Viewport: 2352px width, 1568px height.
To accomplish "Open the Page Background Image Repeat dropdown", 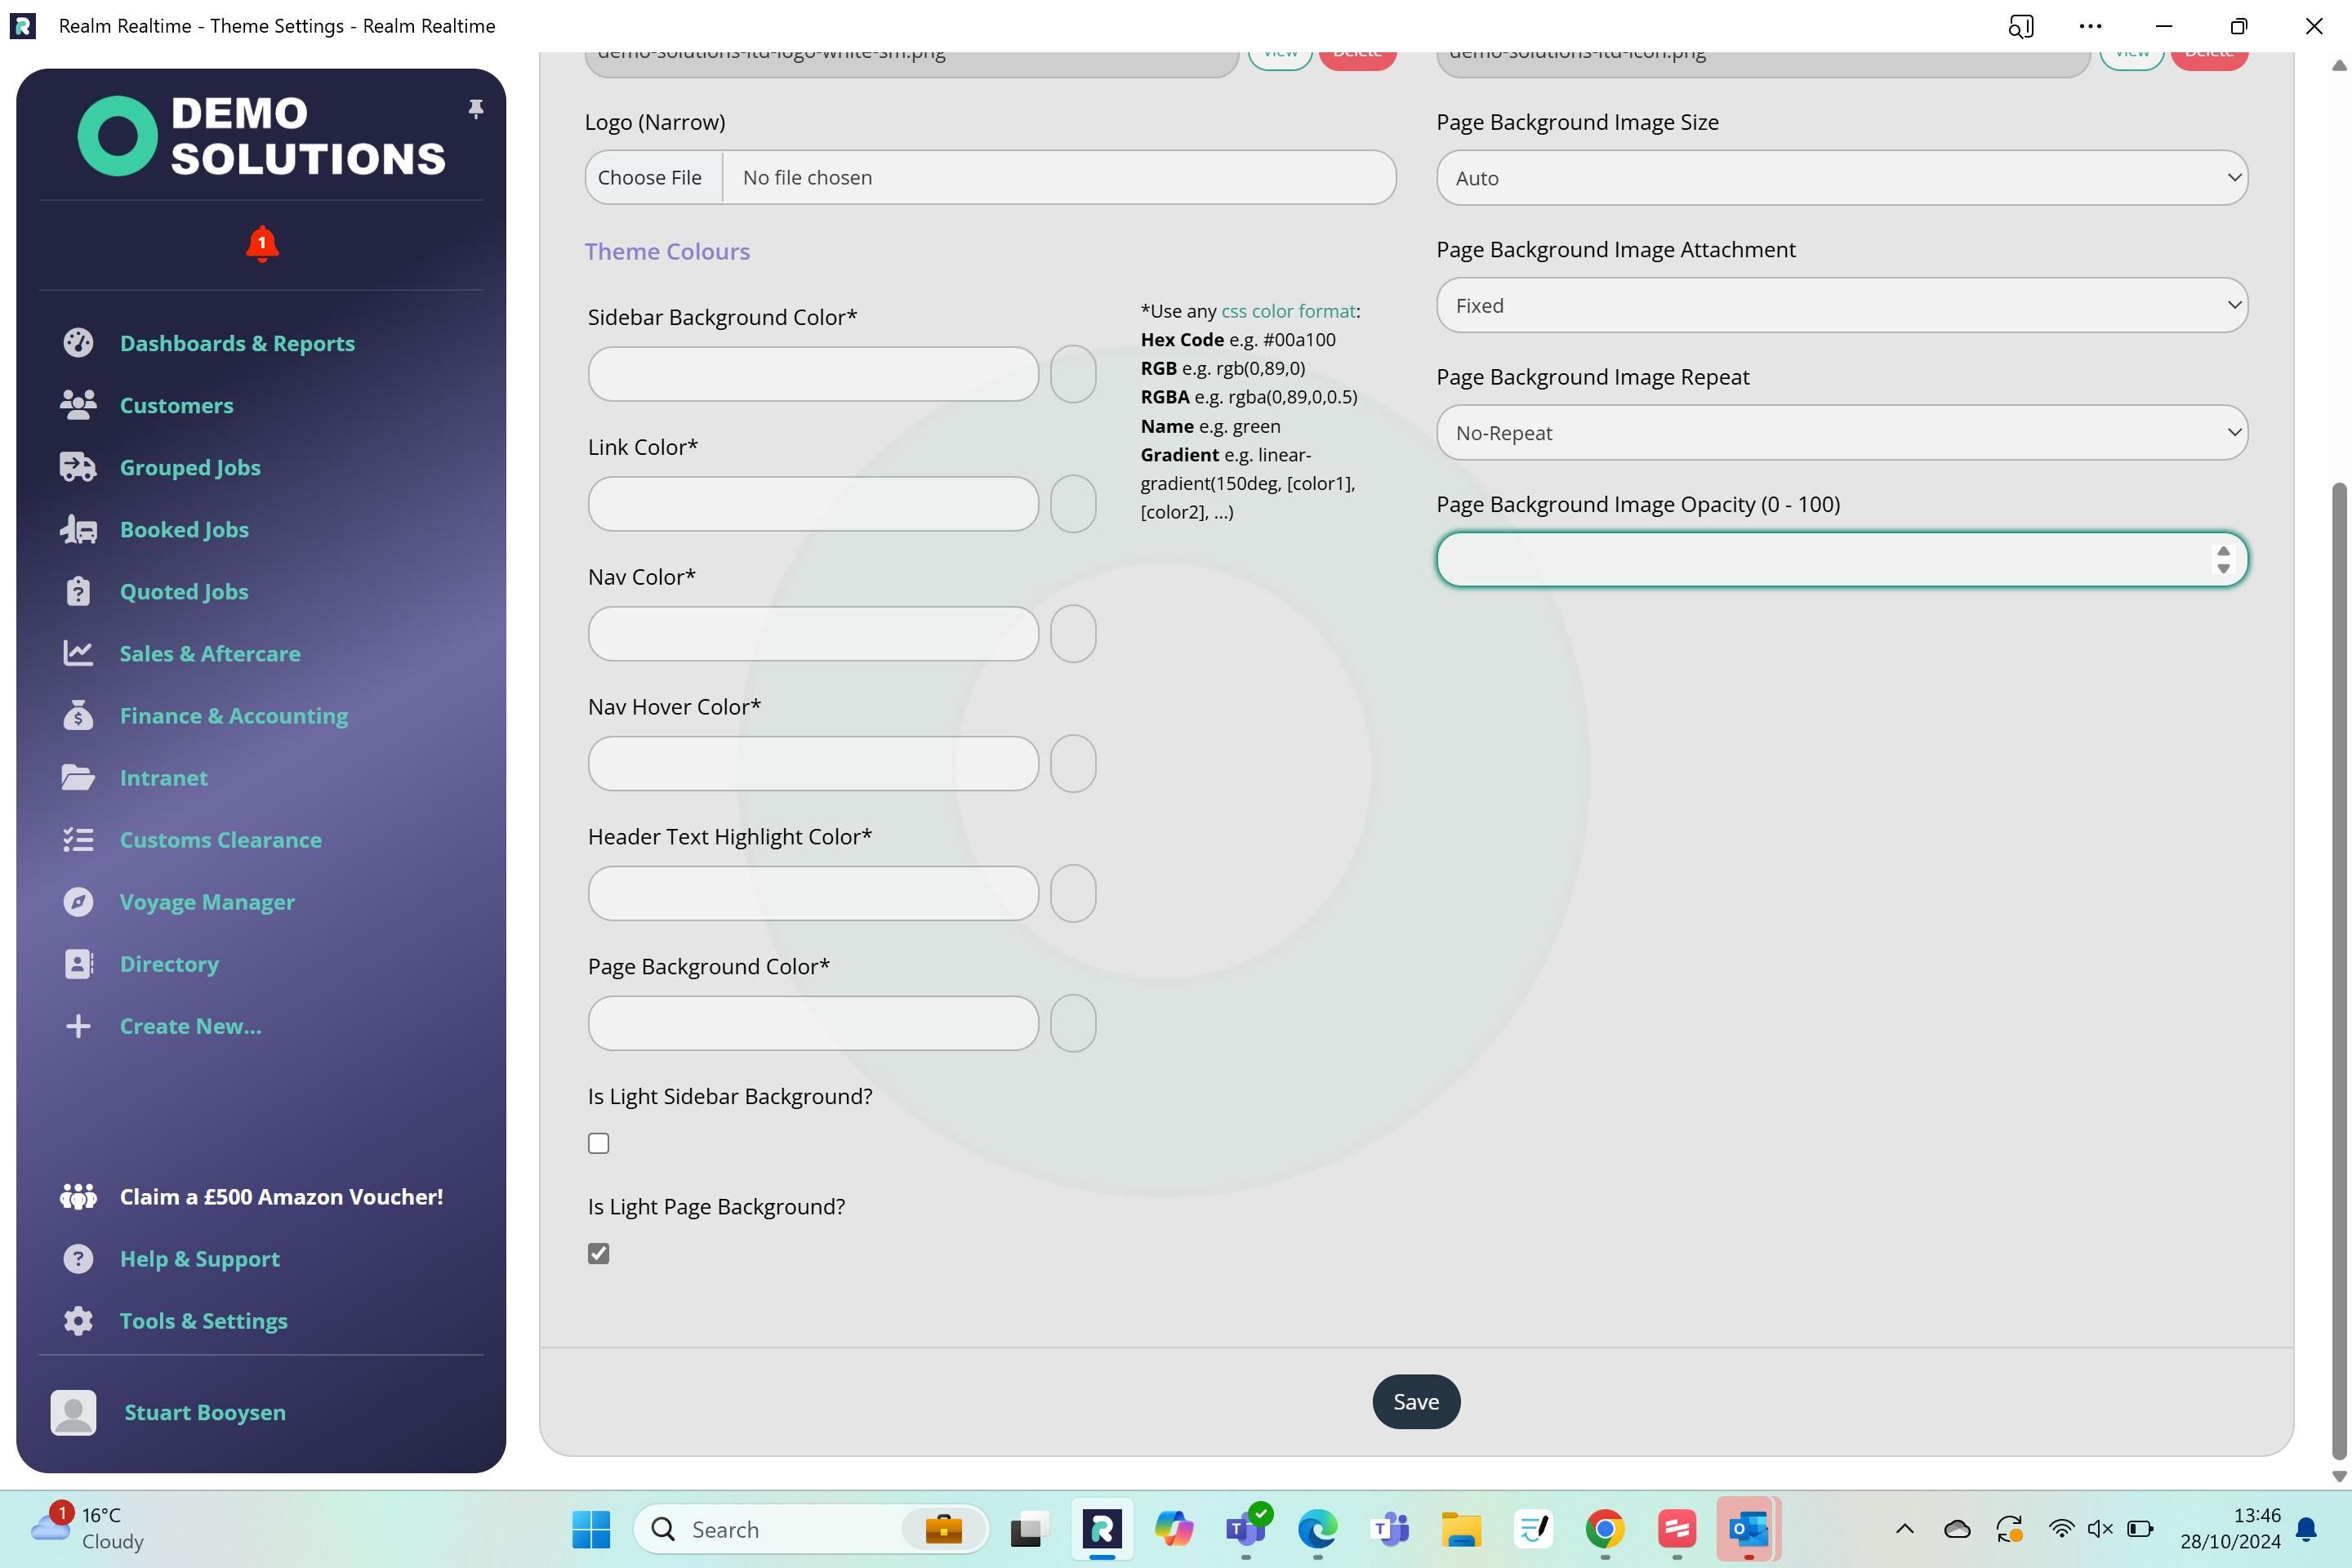I will tap(1841, 433).
